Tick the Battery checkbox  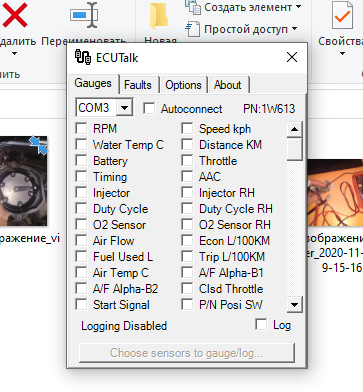[x=81, y=160]
